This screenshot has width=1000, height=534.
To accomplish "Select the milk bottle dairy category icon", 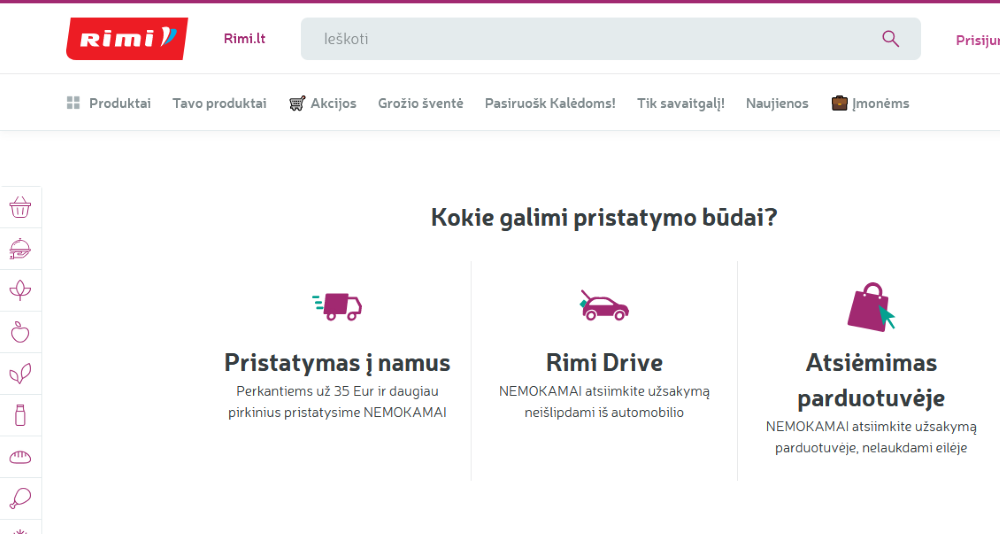I will [x=20, y=415].
